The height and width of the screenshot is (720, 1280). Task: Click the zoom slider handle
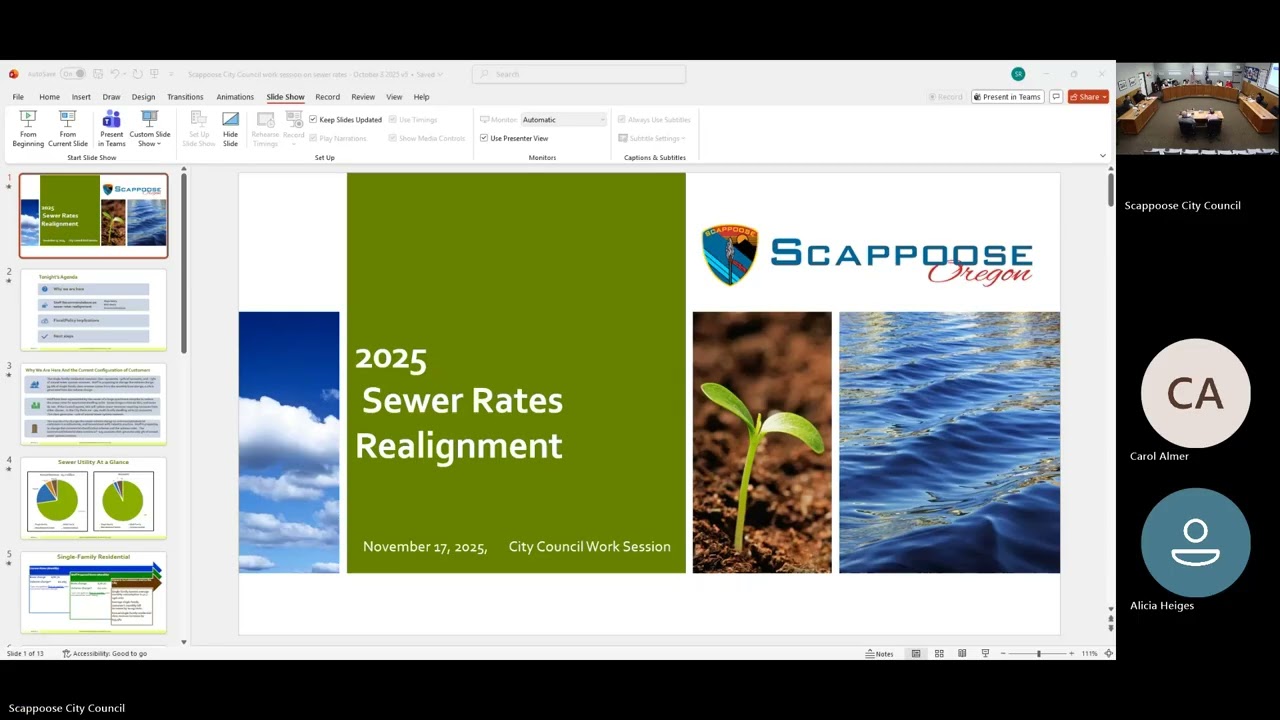click(1038, 653)
